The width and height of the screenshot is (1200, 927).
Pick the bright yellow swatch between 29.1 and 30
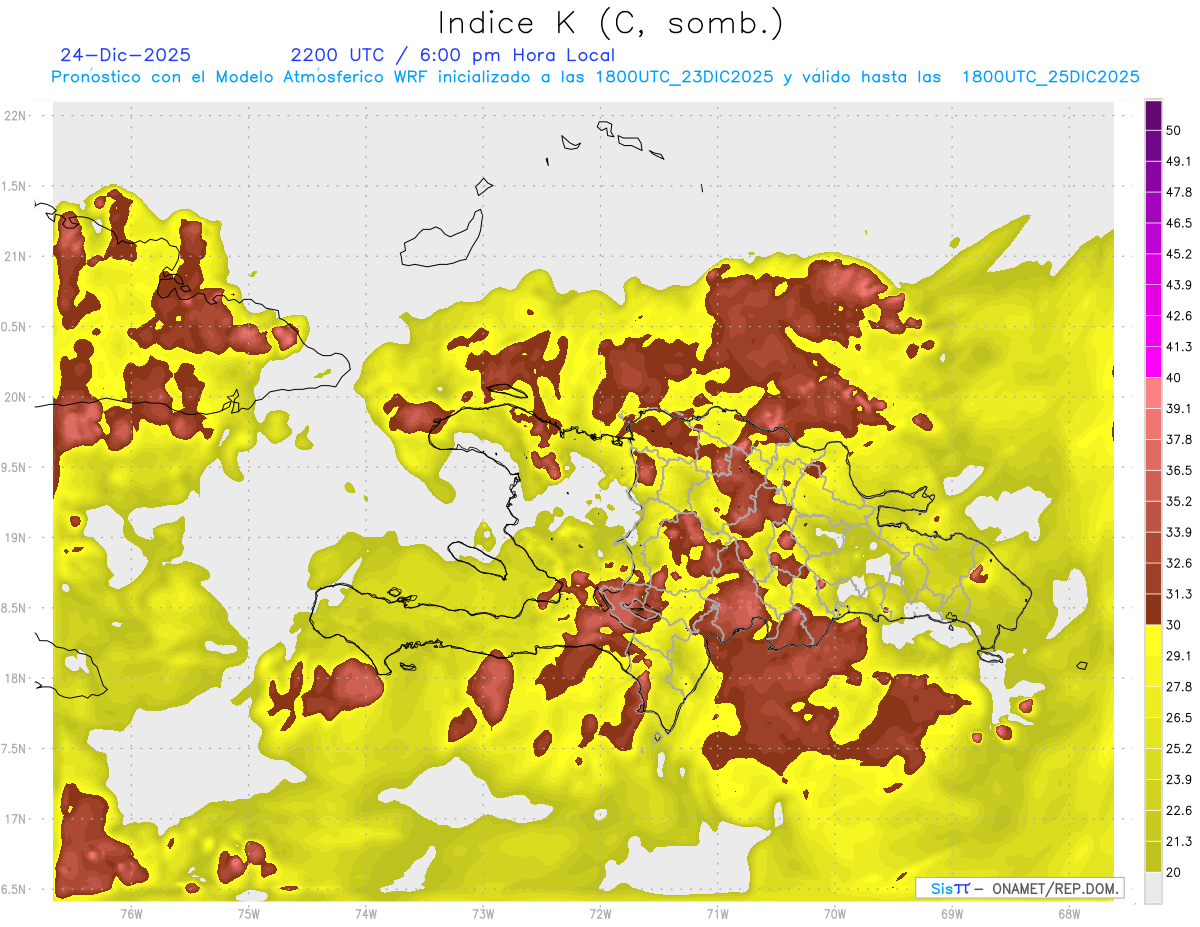1153,640
